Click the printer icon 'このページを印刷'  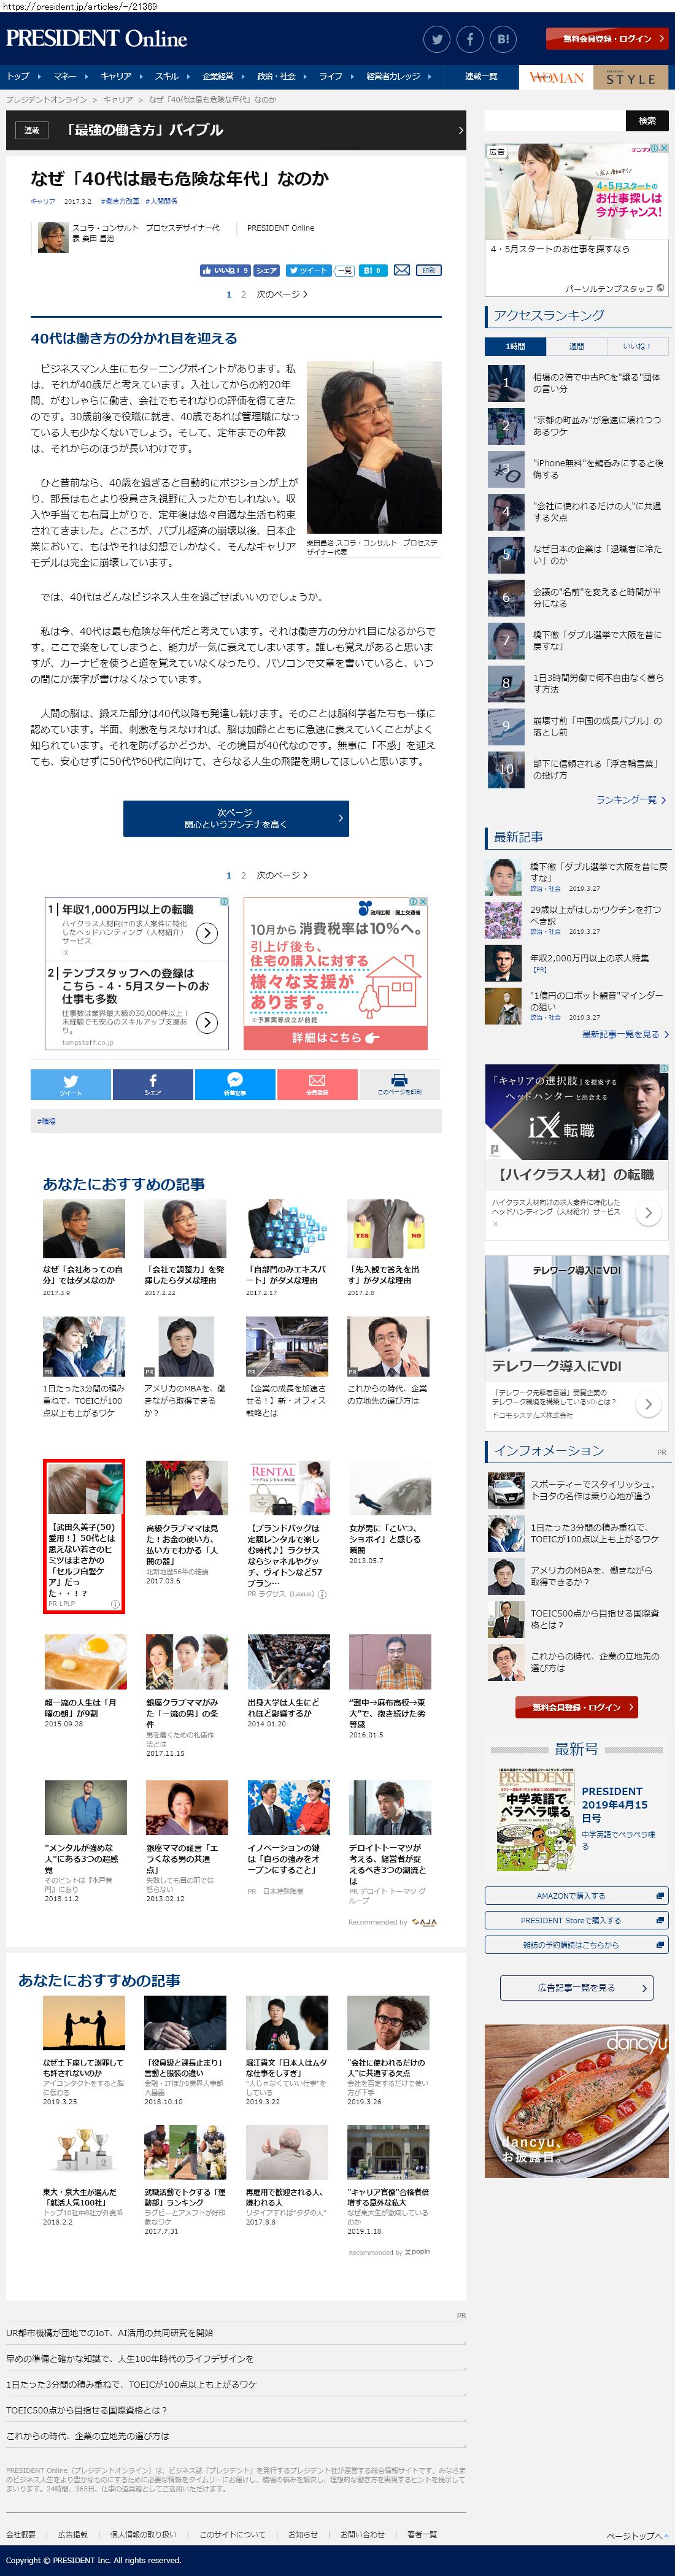point(399,1084)
